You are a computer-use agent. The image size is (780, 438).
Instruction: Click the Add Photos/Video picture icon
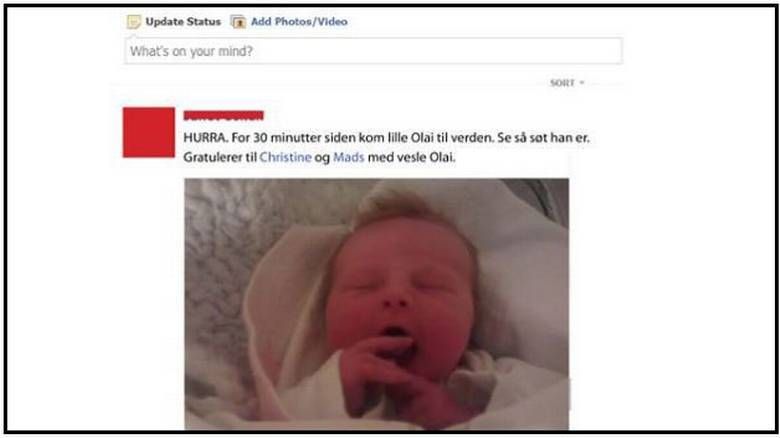click(238, 22)
